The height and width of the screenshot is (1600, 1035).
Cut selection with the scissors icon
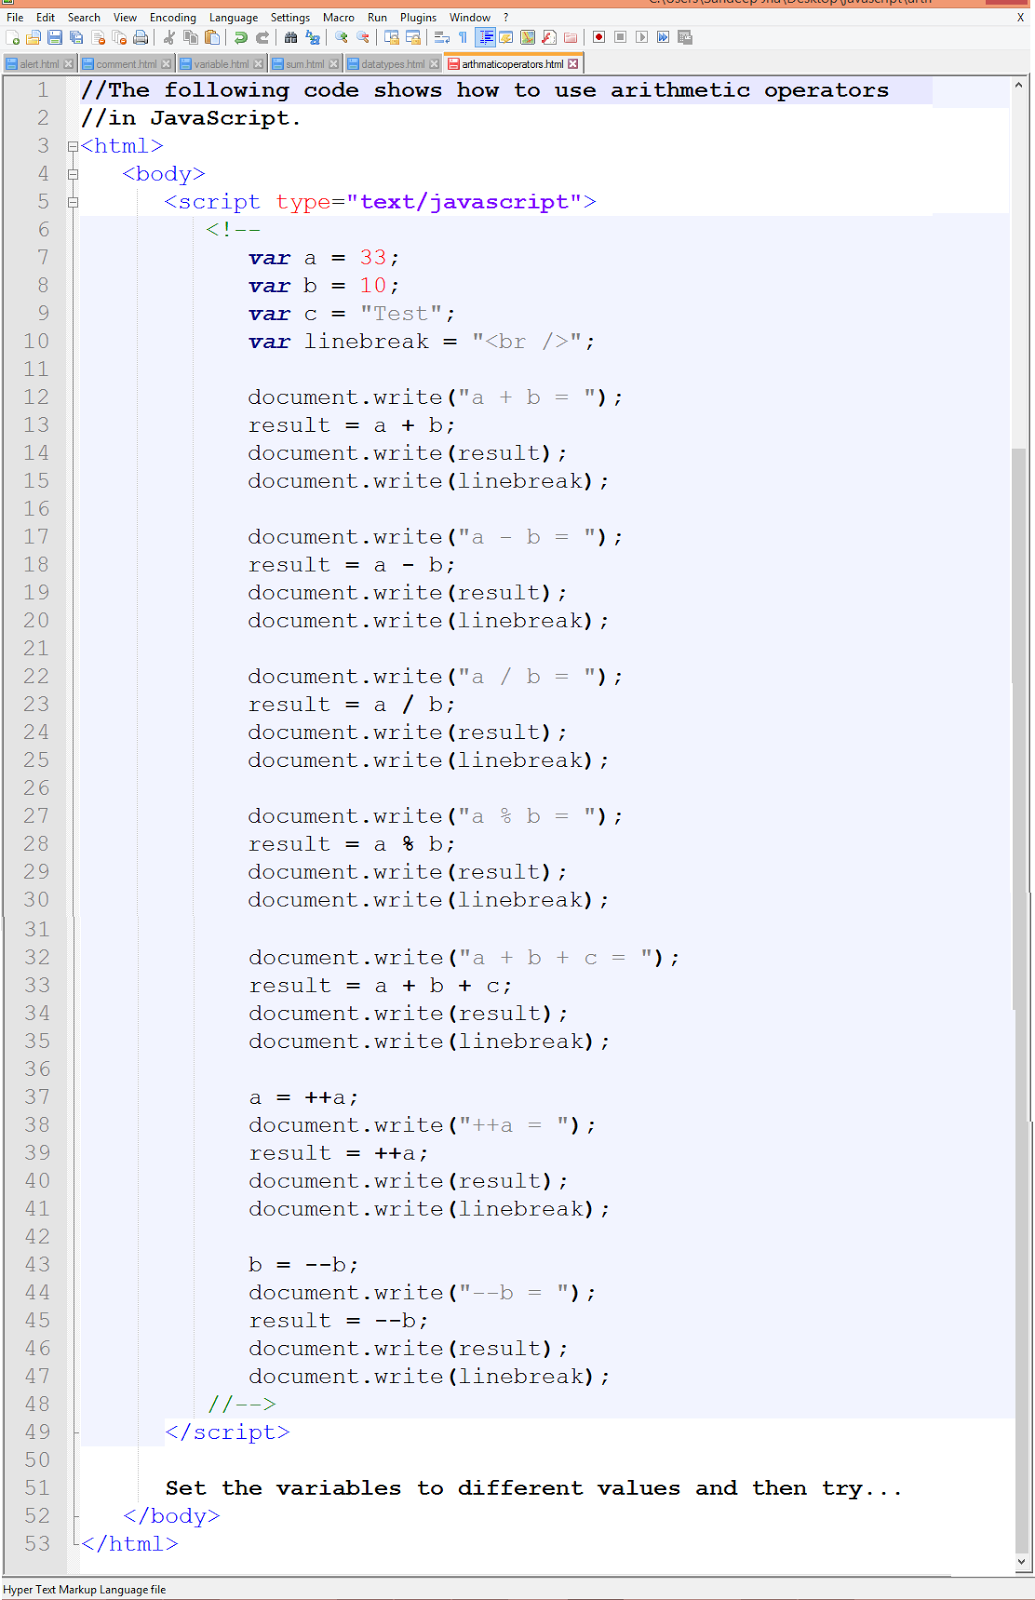169,37
